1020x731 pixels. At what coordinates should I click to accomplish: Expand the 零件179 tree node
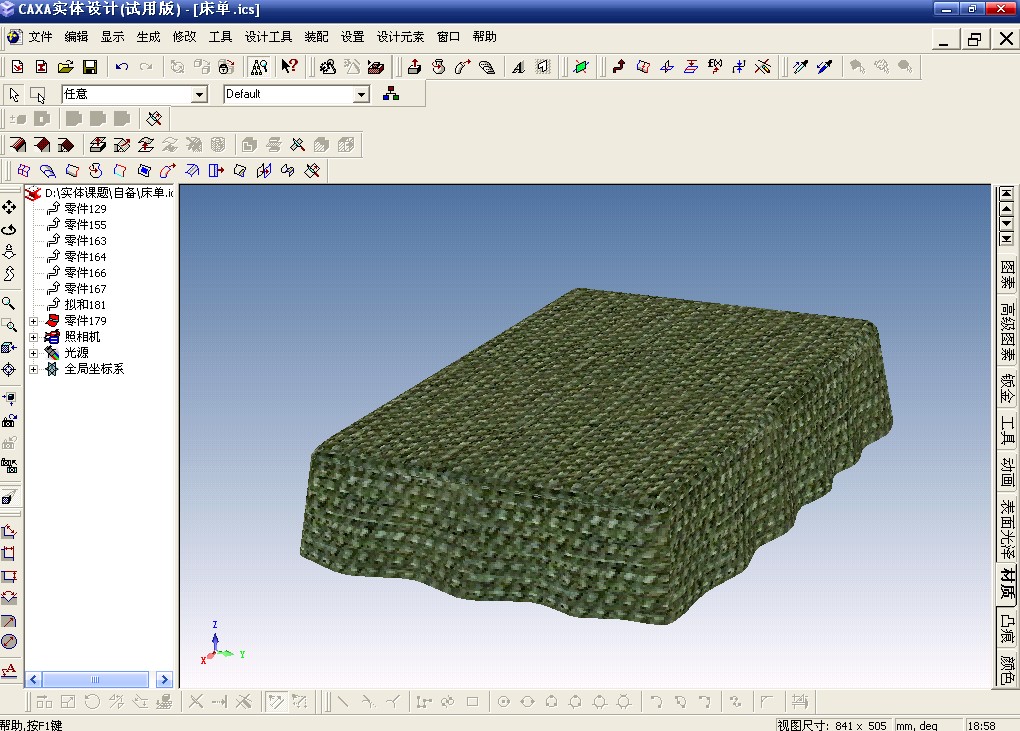[x=33, y=321]
